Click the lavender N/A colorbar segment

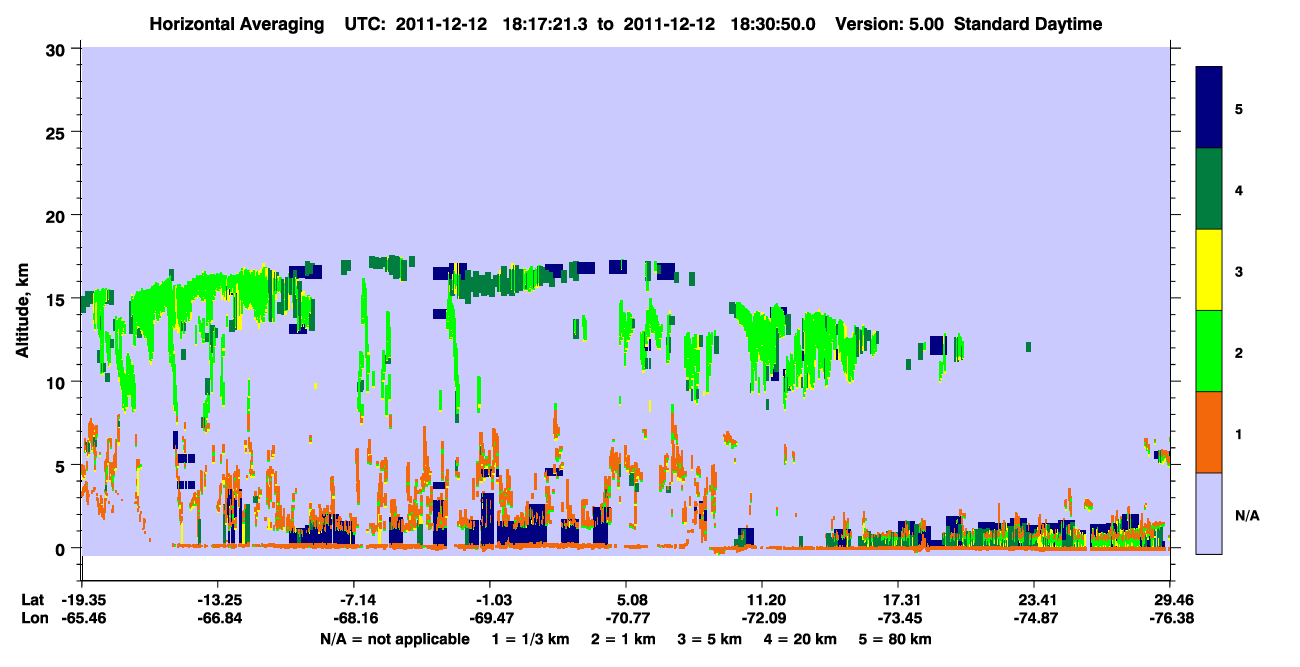[x=1209, y=512]
